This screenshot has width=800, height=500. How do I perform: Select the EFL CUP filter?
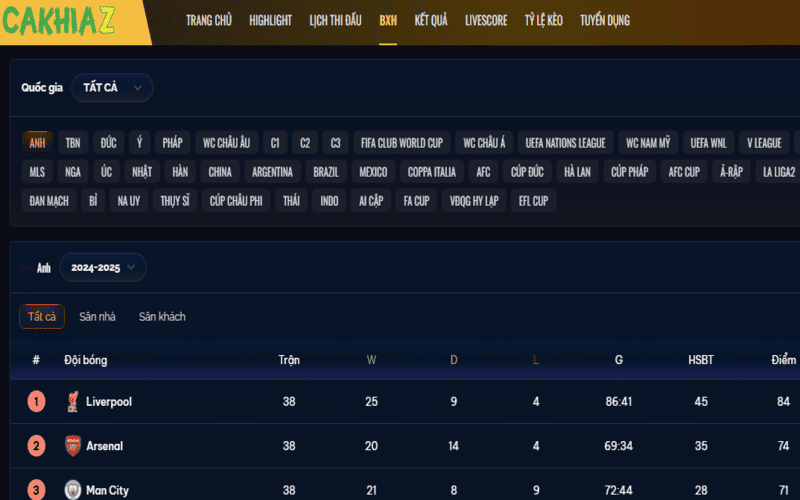(x=534, y=201)
